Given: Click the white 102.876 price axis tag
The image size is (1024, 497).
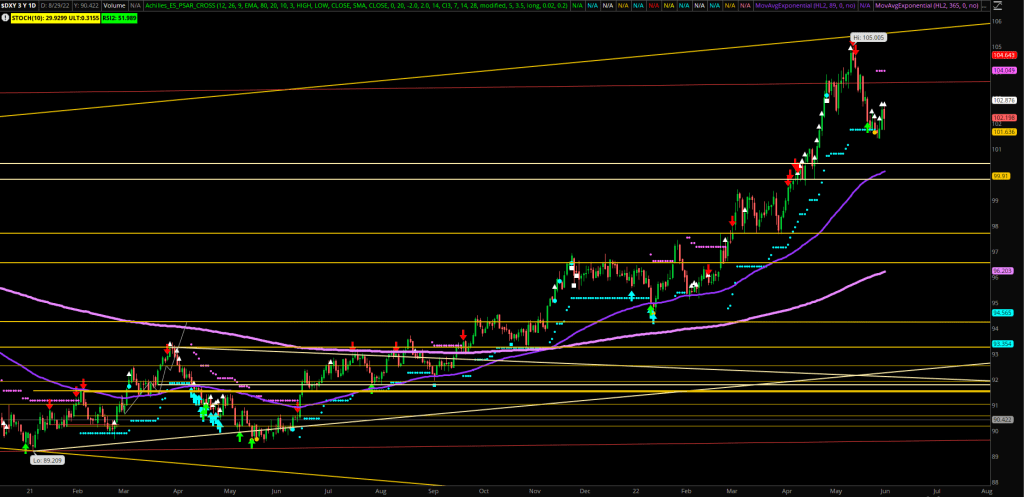Looking at the screenshot, I should (x=1003, y=100).
